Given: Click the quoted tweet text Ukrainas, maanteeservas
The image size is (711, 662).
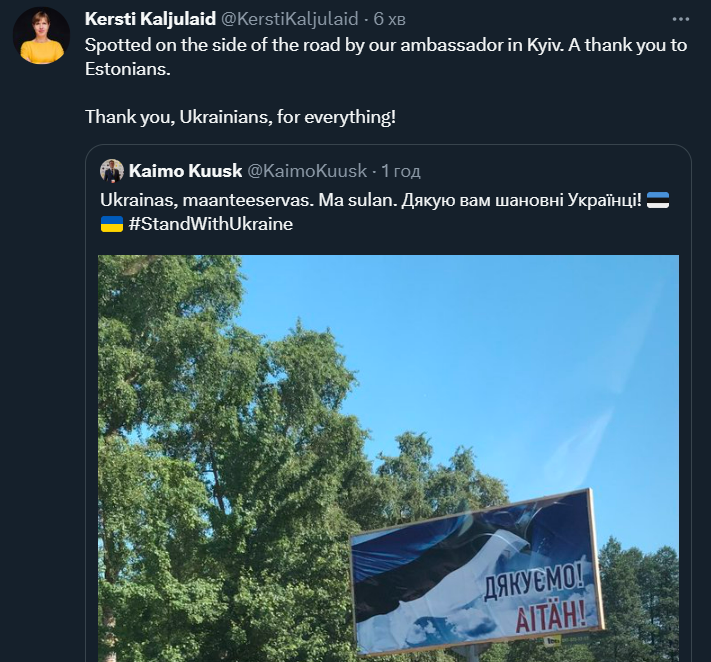Looking at the screenshot, I should pyautogui.click(x=207, y=200).
